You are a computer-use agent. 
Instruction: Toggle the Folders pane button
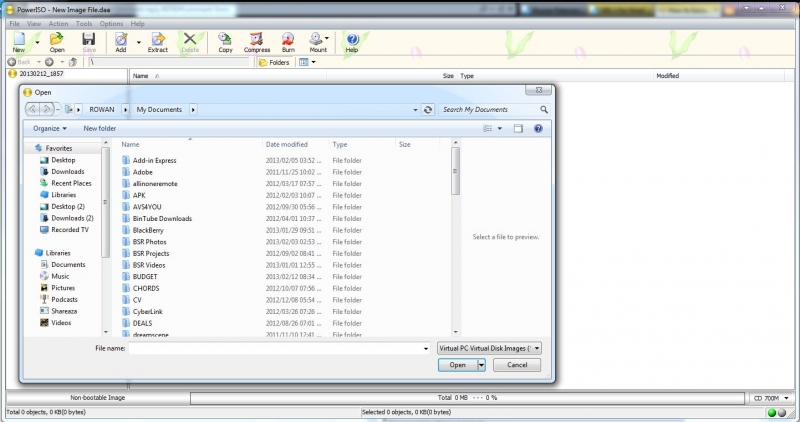coord(274,62)
